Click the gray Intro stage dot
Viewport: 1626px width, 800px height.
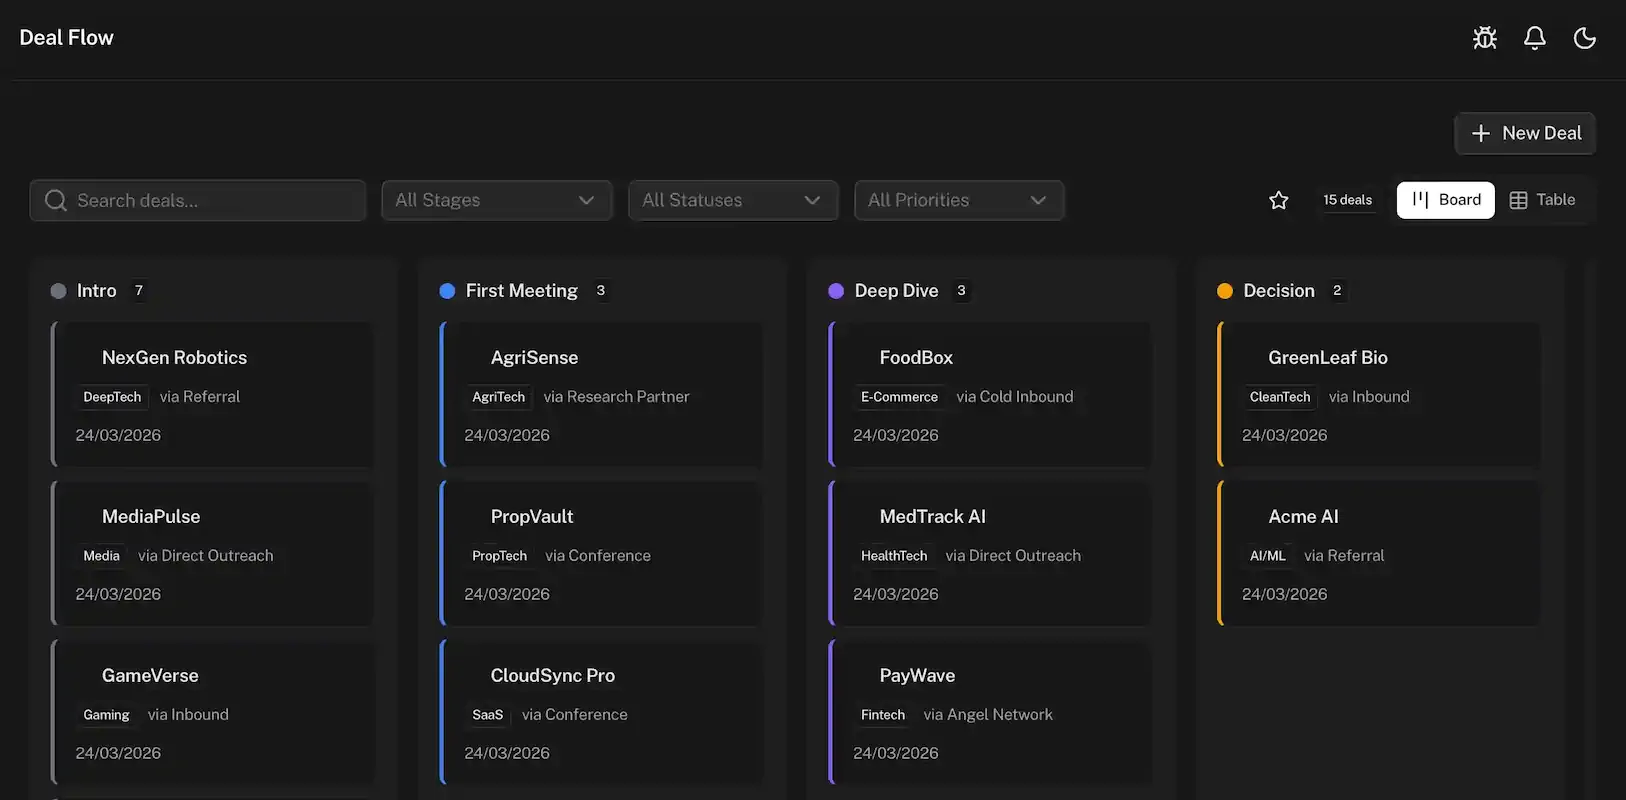click(x=58, y=291)
